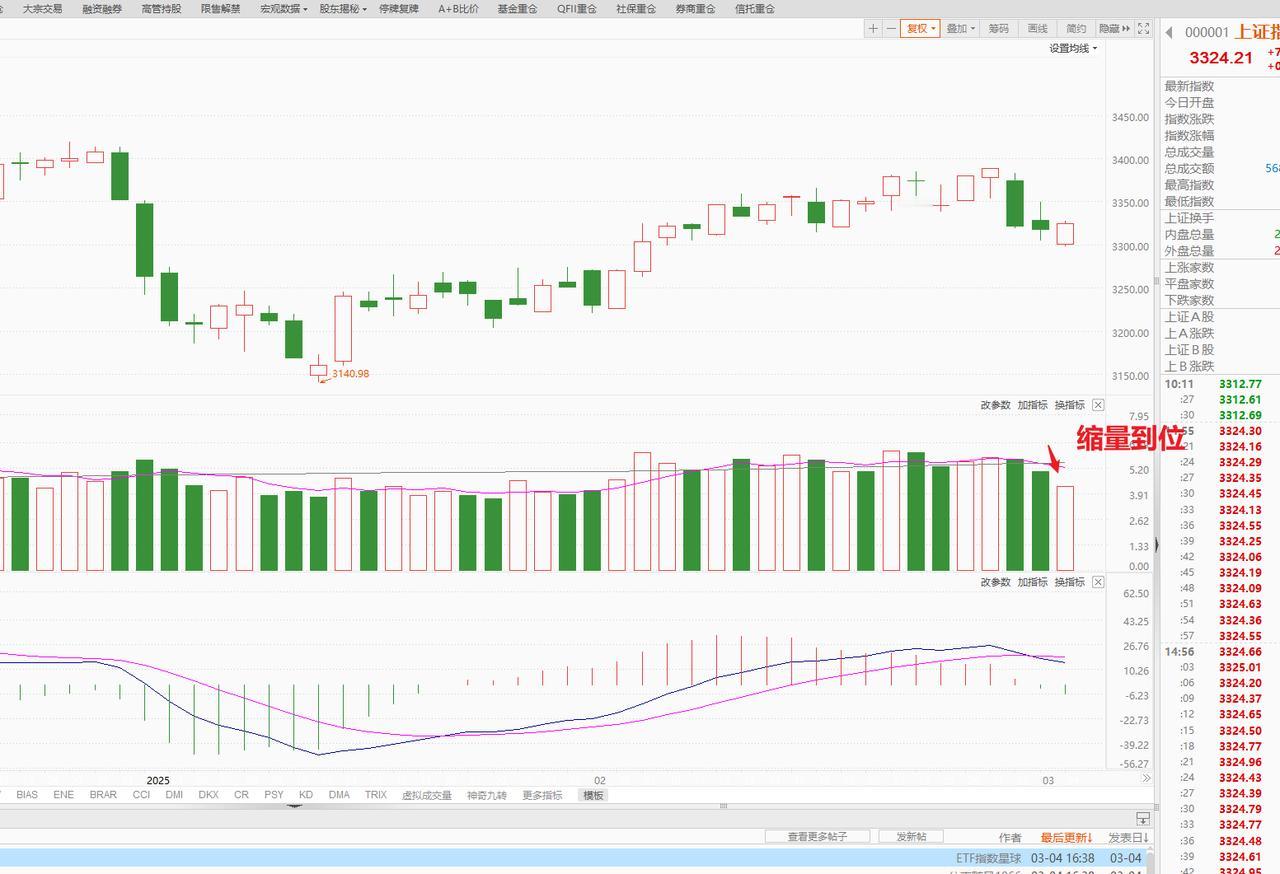This screenshot has width=1280, height=874.
Task: Open QFII重仓 menu item
Action: click(577, 8)
